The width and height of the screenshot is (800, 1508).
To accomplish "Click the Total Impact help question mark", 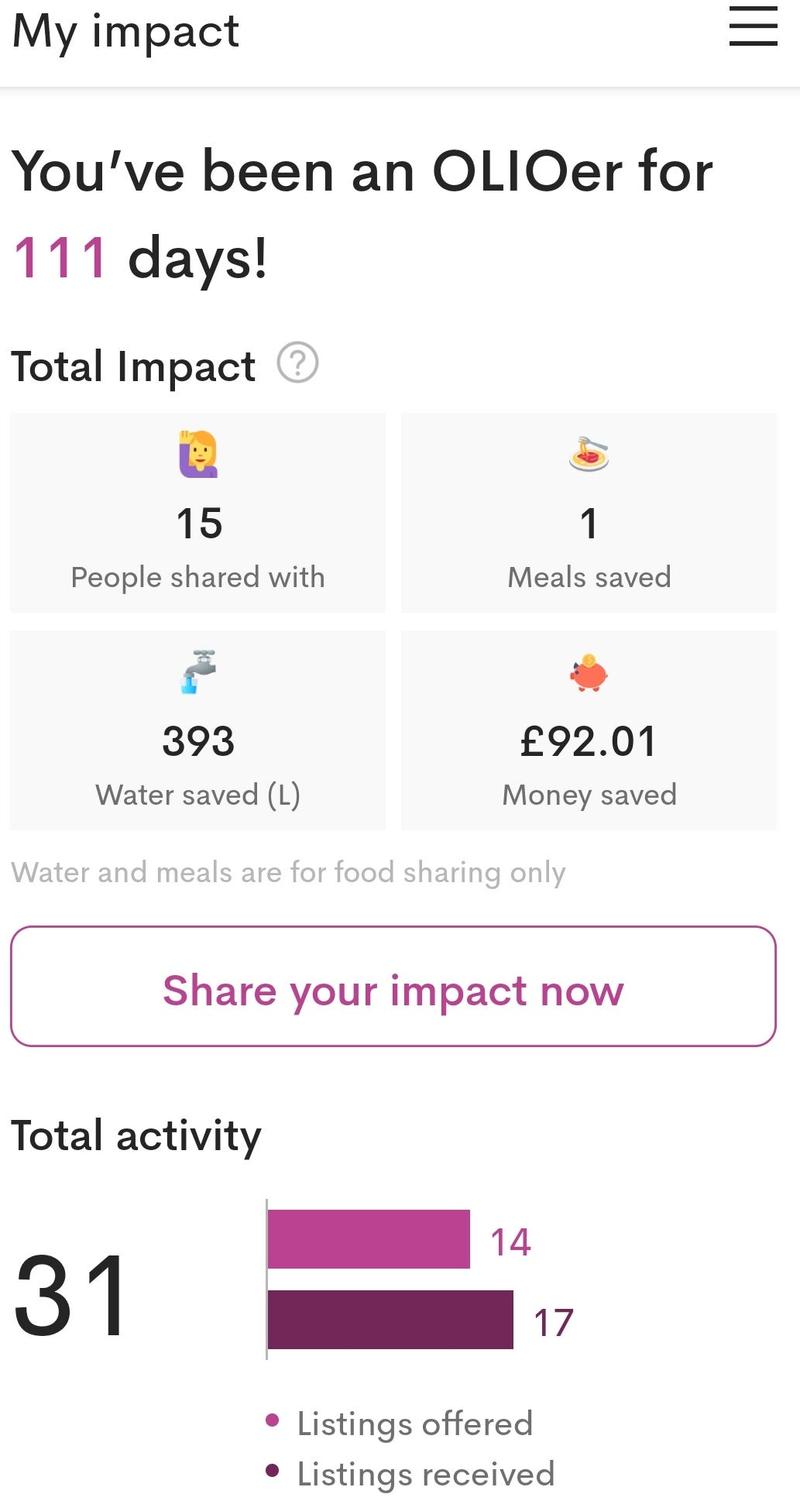I will 297,363.
